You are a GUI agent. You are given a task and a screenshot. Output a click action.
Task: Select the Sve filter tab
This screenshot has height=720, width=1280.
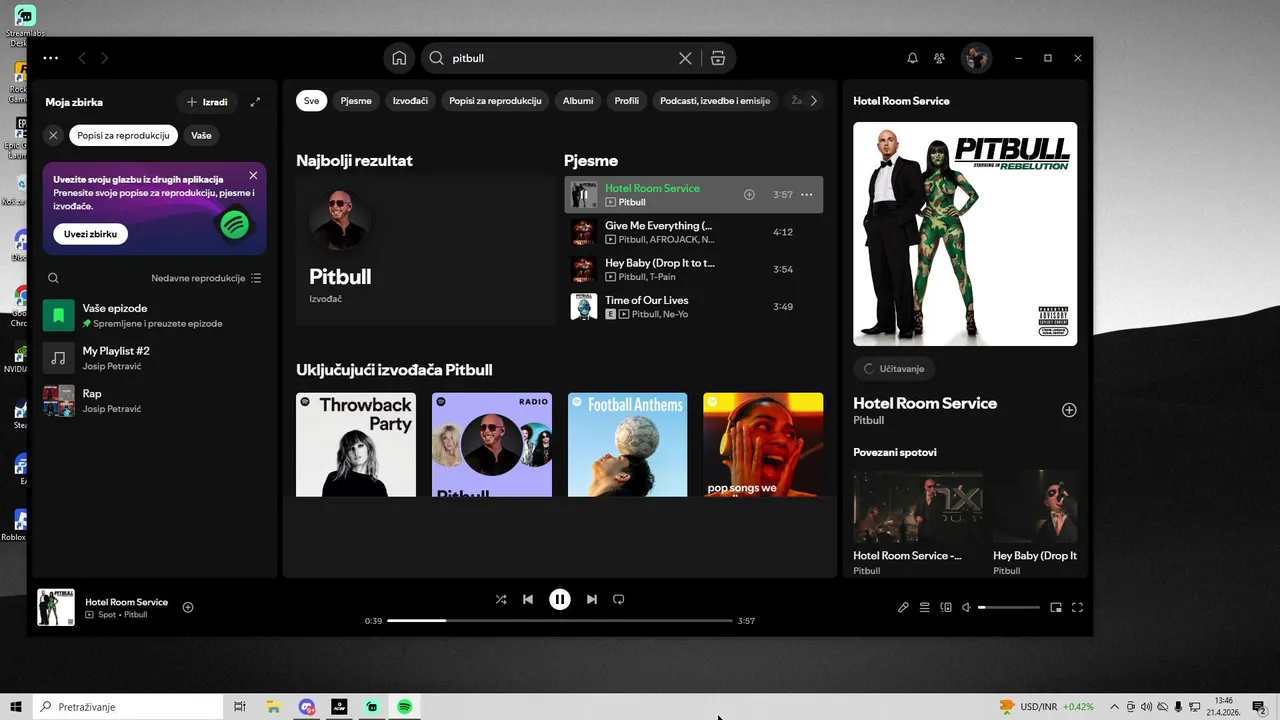coord(311,101)
